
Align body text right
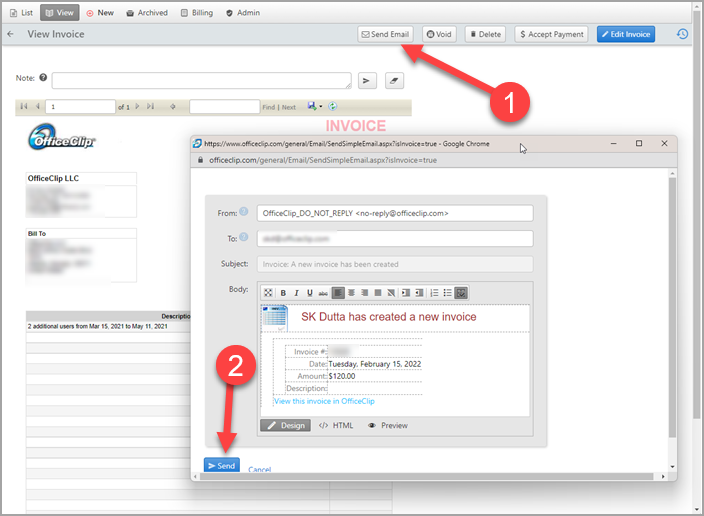[x=365, y=293]
